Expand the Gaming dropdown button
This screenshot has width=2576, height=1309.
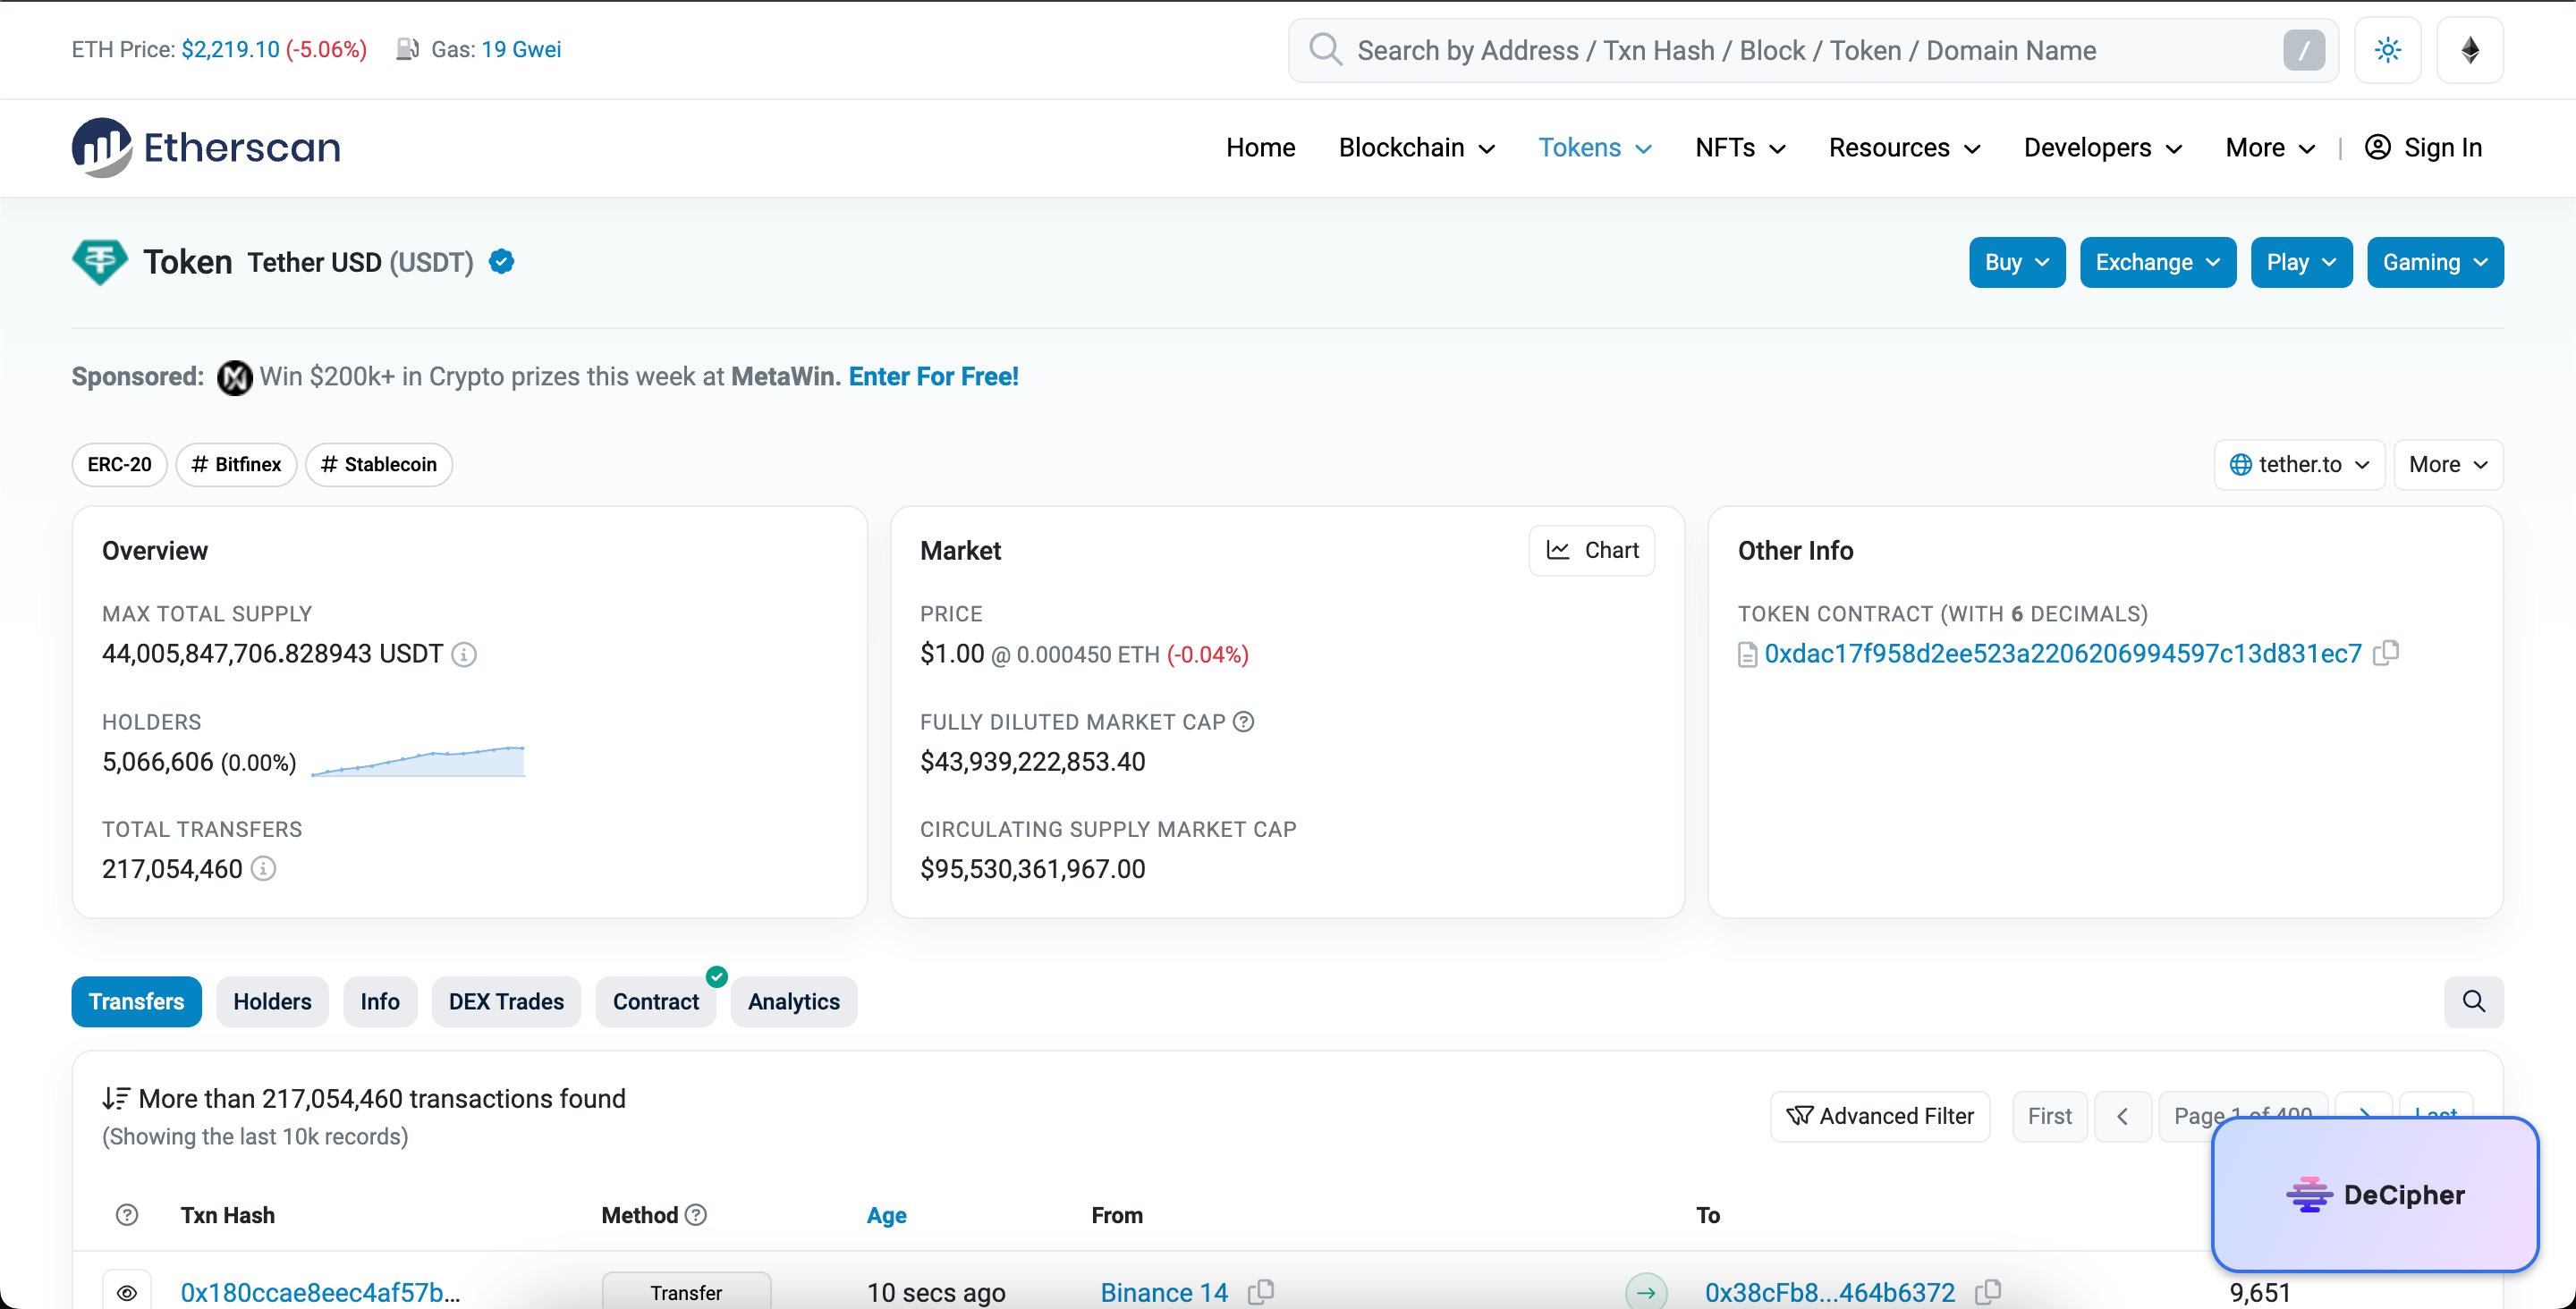[x=2434, y=262]
